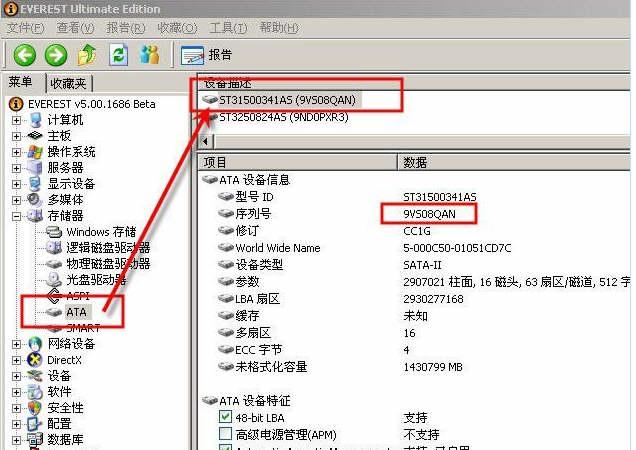Expand the 多媒体 tree node
The height and width of the screenshot is (450, 636).
click(16, 200)
